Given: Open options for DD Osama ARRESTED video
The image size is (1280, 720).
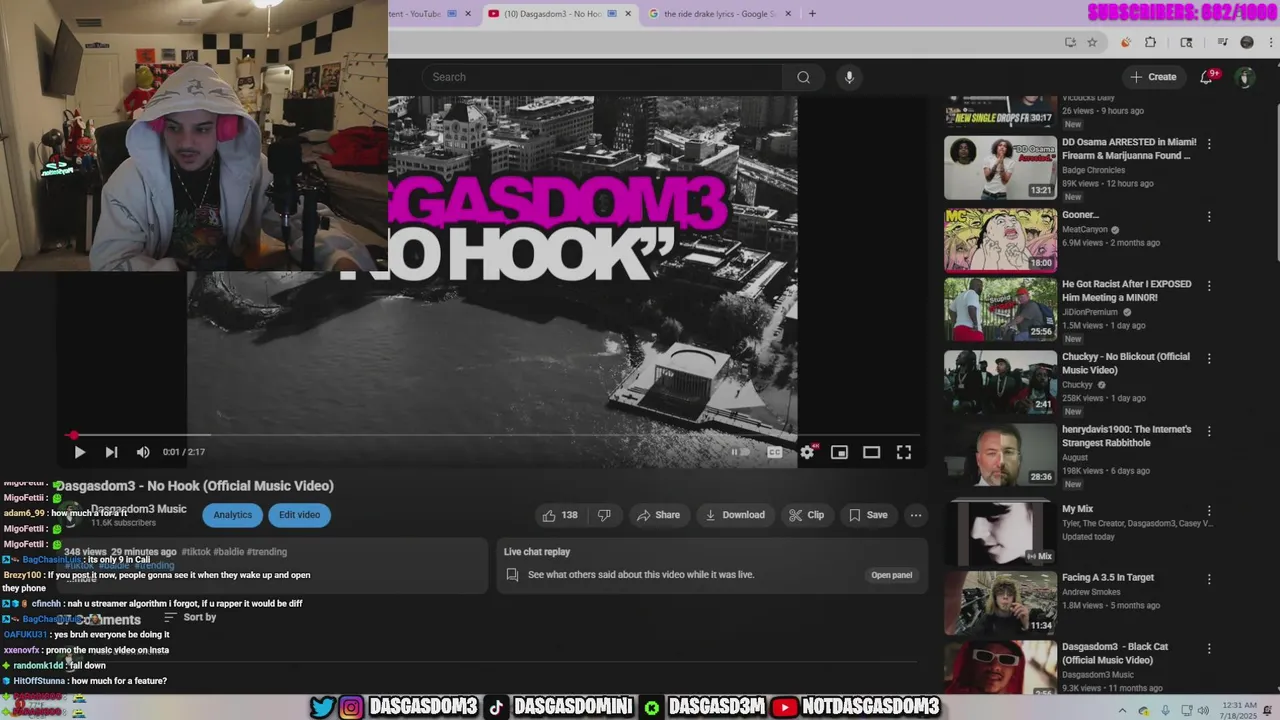Looking at the screenshot, I should [x=1209, y=144].
